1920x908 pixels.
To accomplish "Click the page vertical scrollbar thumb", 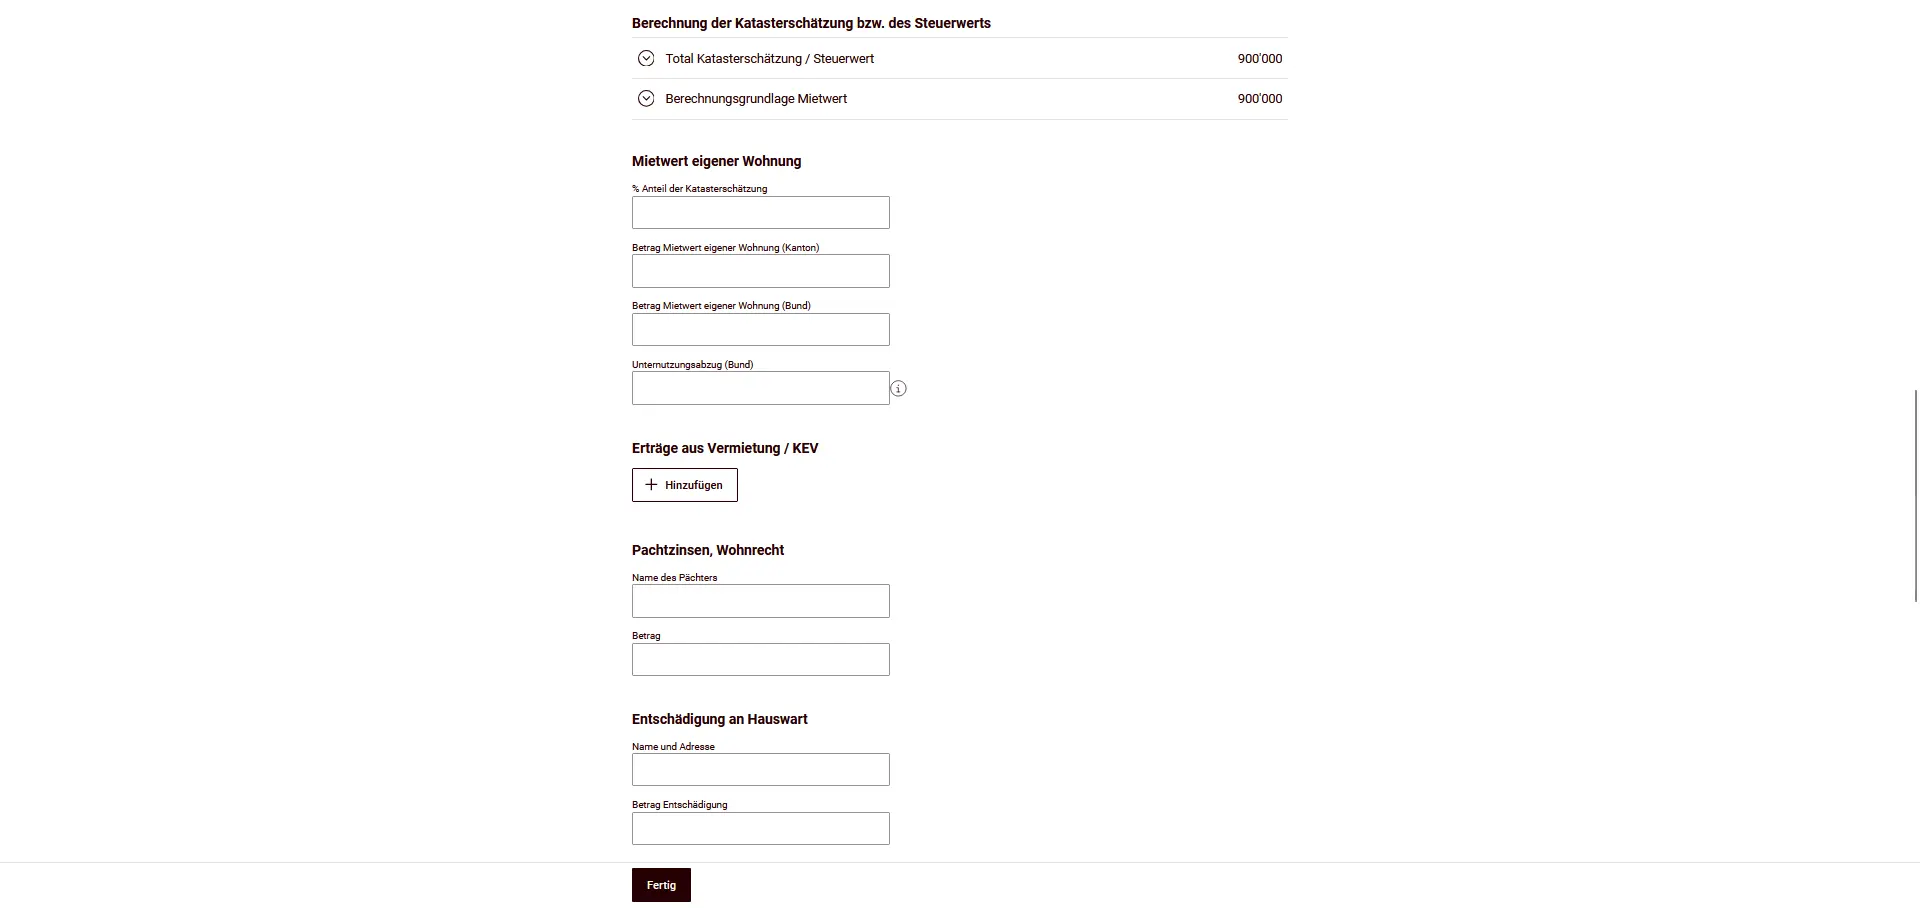I will coord(1916,495).
